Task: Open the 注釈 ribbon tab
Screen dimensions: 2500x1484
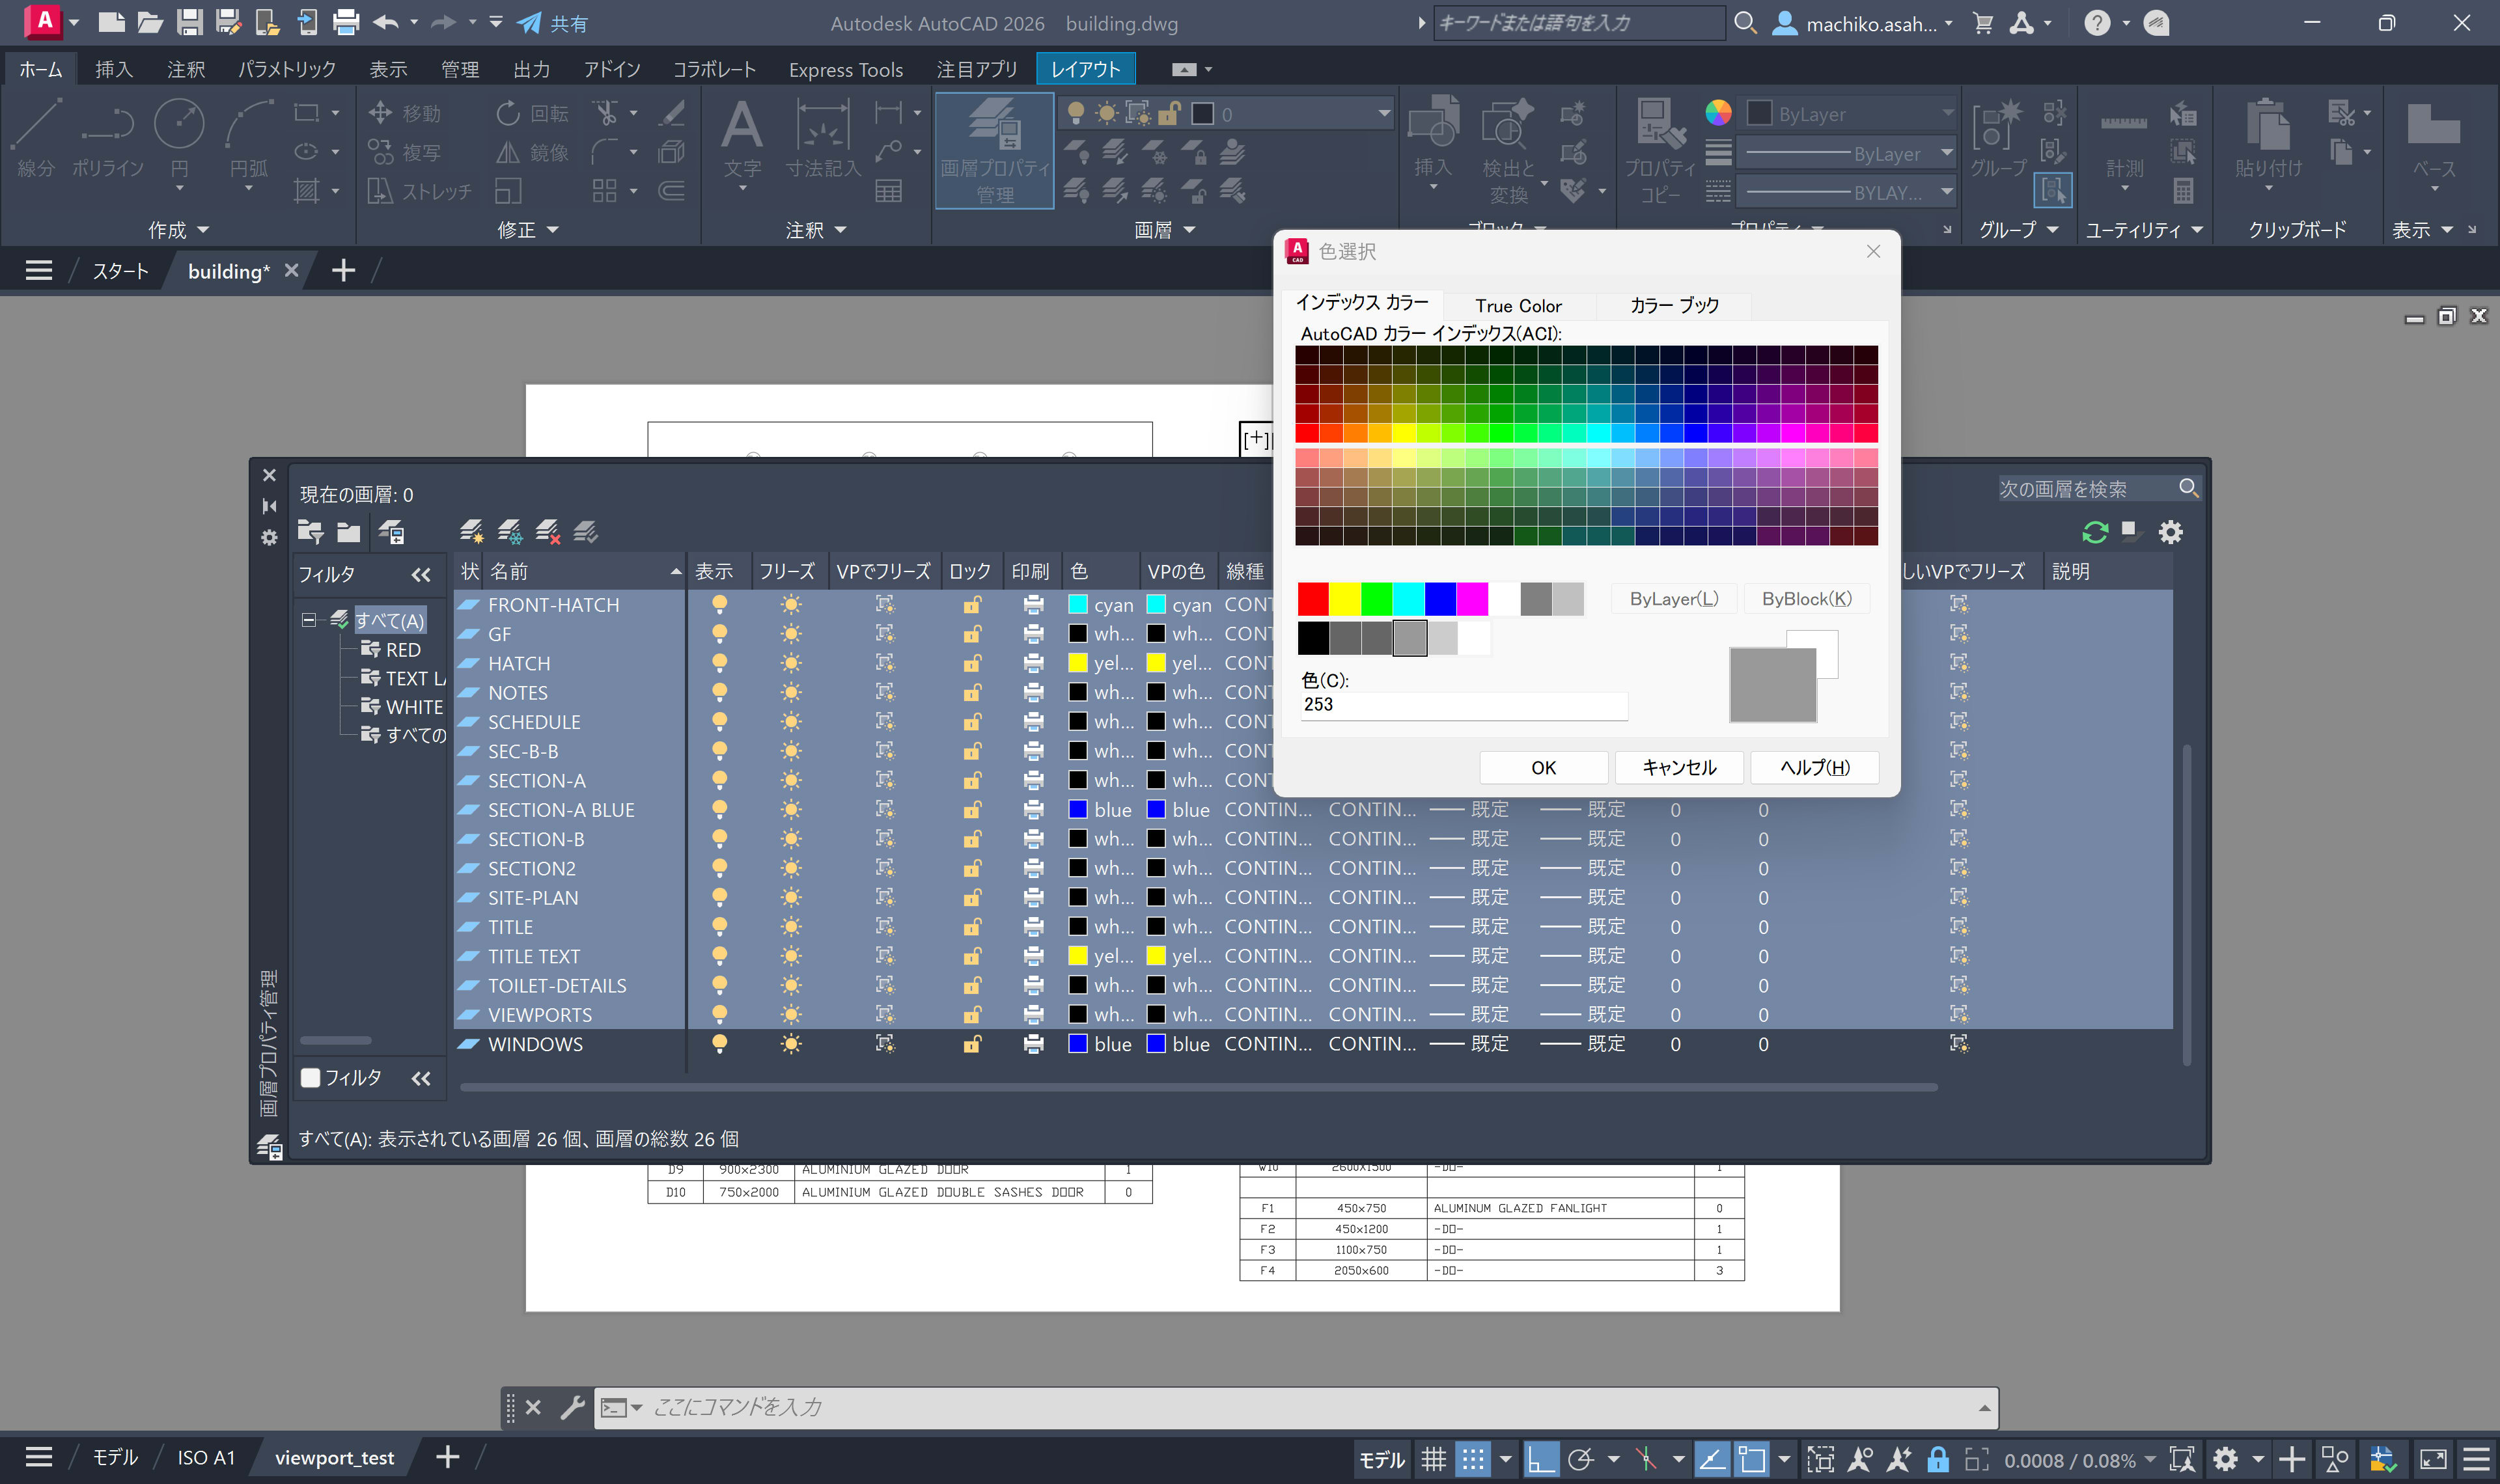Action: pos(186,69)
